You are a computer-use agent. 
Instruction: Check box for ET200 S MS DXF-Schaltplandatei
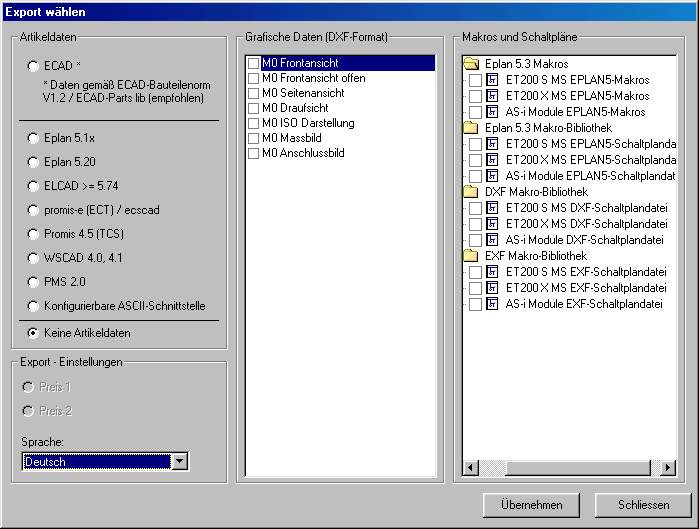click(x=475, y=209)
